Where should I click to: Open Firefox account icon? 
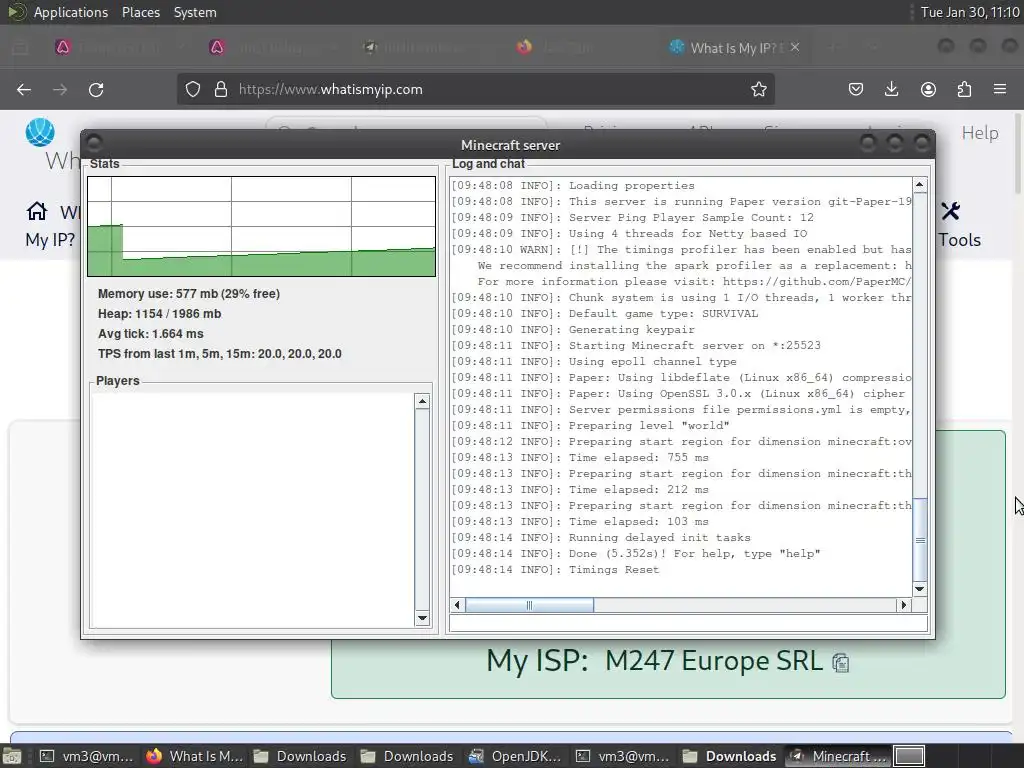[x=928, y=89]
